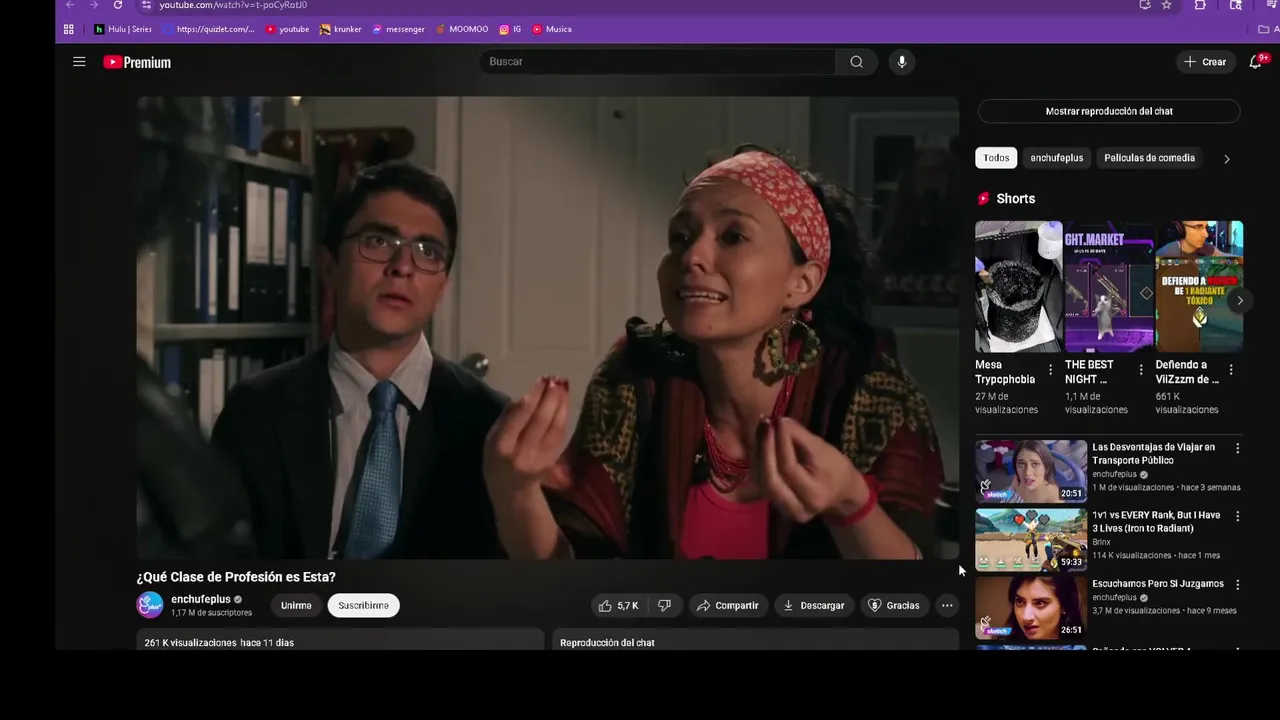Click the browser address bar URL

[233, 5]
